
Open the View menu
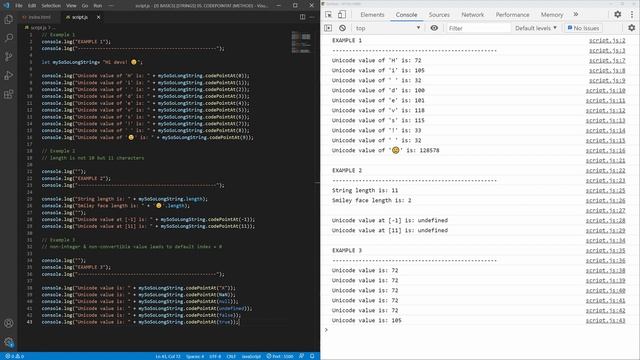[71, 6]
